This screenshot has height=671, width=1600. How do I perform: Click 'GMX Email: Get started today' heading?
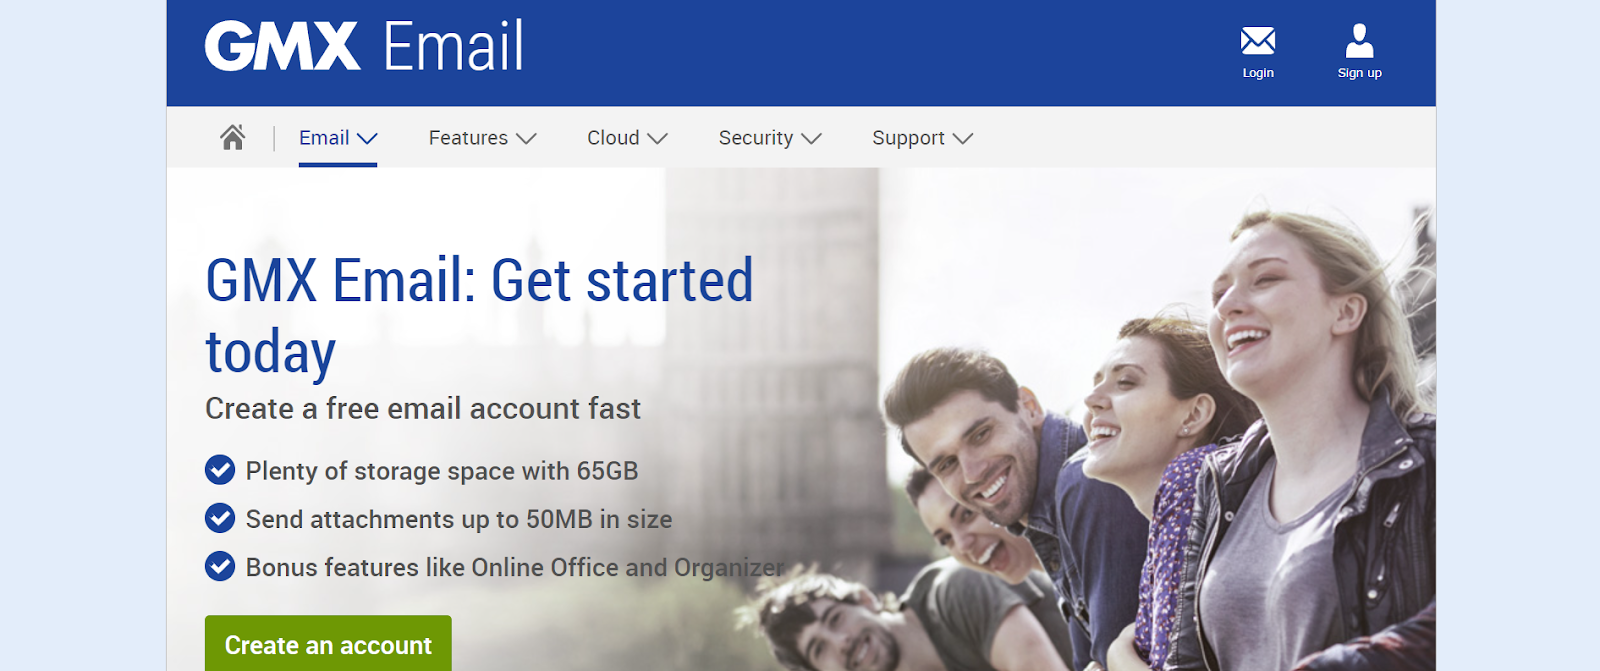click(x=479, y=315)
